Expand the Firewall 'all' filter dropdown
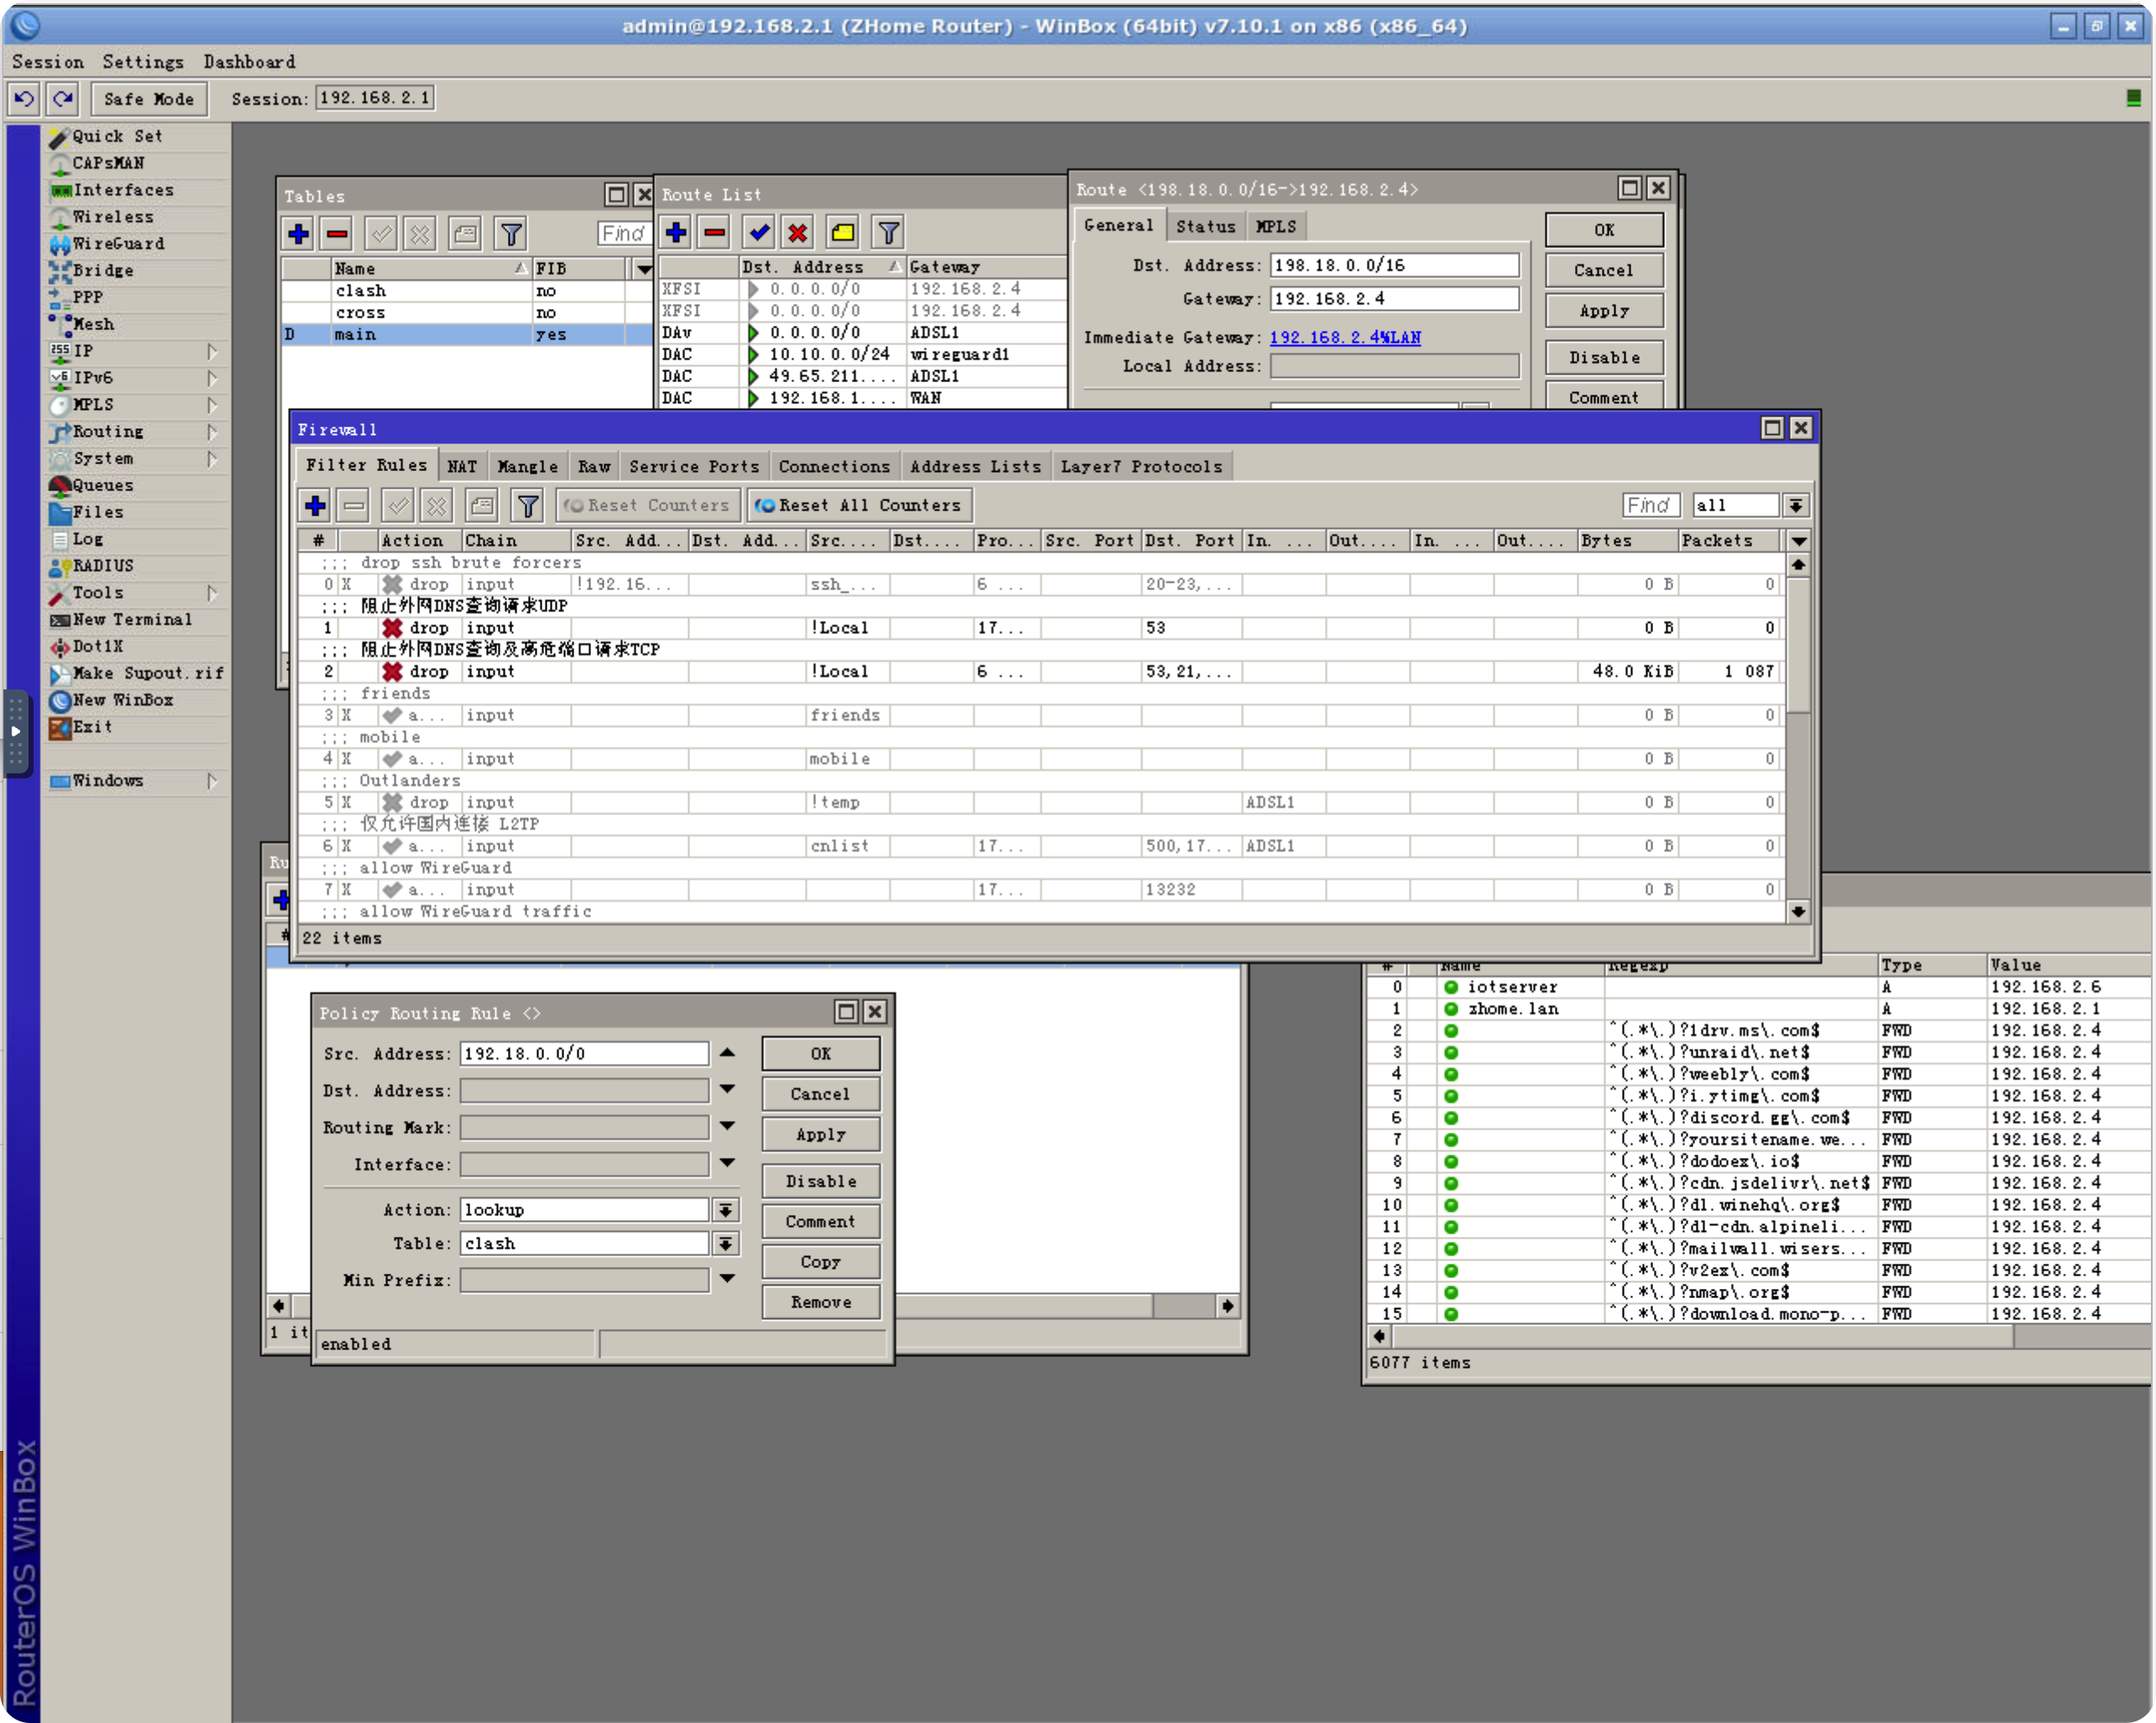The width and height of the screenshot is (2156, 1723). tap(1796, 506)
